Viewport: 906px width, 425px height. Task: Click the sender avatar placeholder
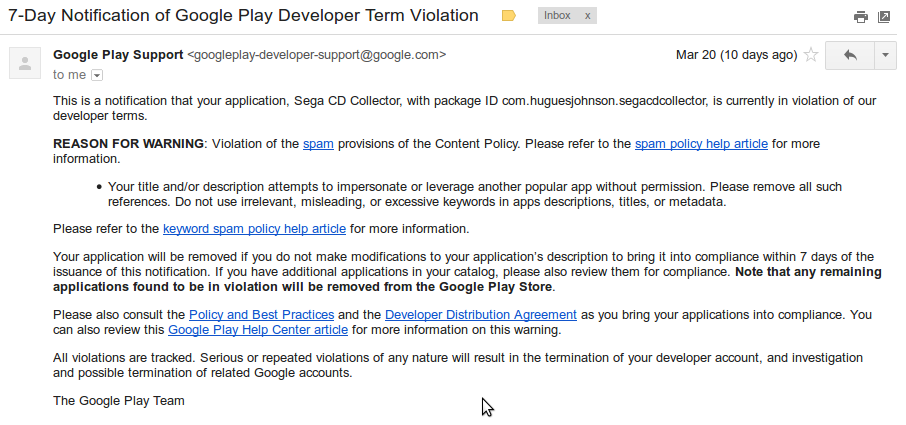[x=25, y=63]
